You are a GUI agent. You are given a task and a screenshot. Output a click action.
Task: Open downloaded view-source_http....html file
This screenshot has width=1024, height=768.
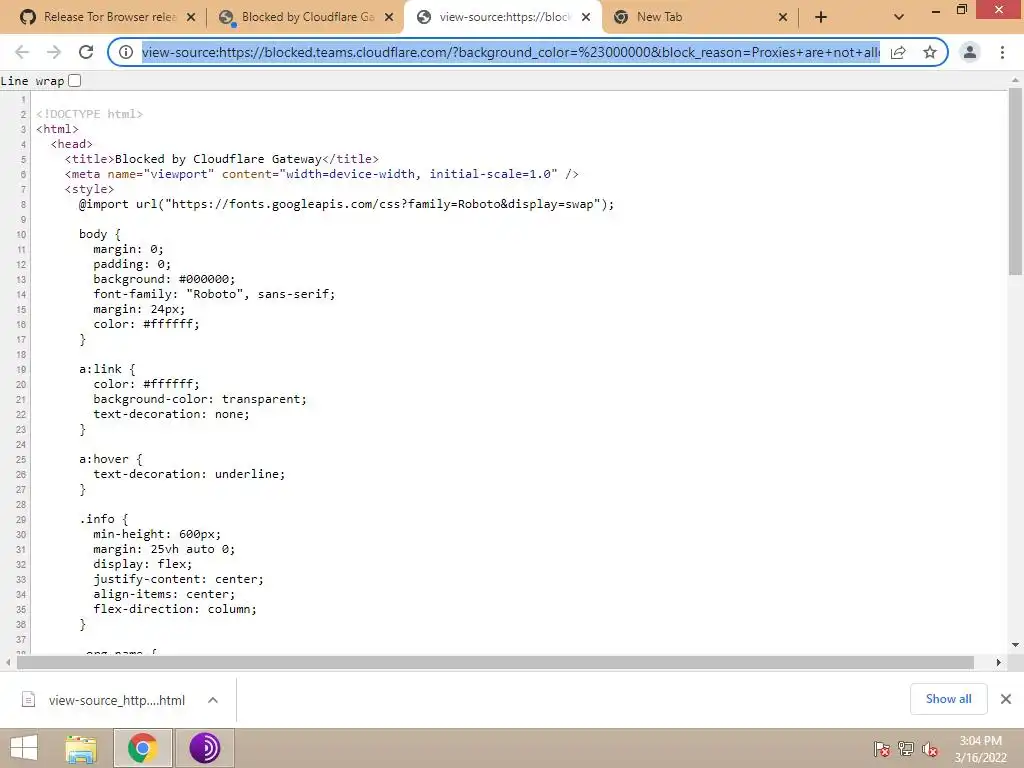tap(116, 700)
